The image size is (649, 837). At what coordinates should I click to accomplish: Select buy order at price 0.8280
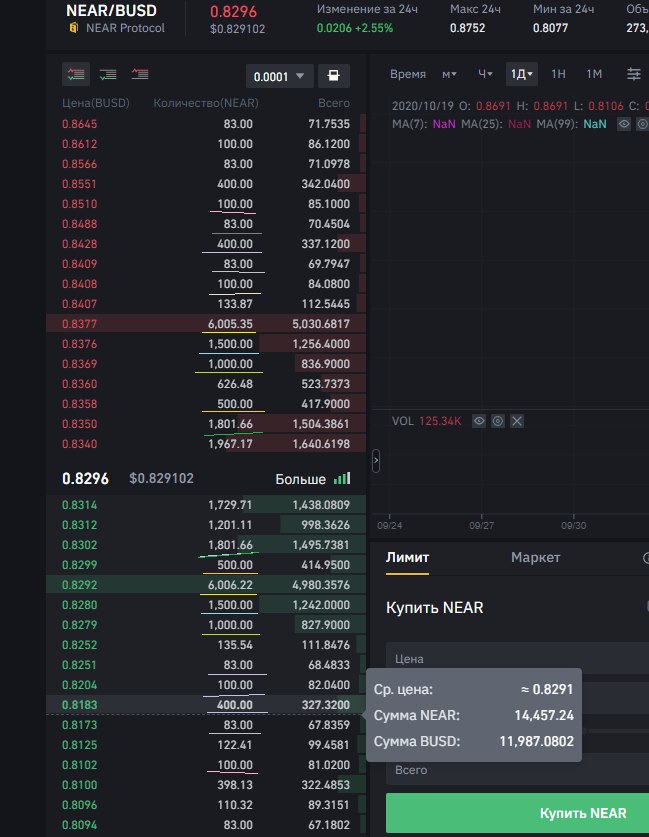click(x=206, y=605)
